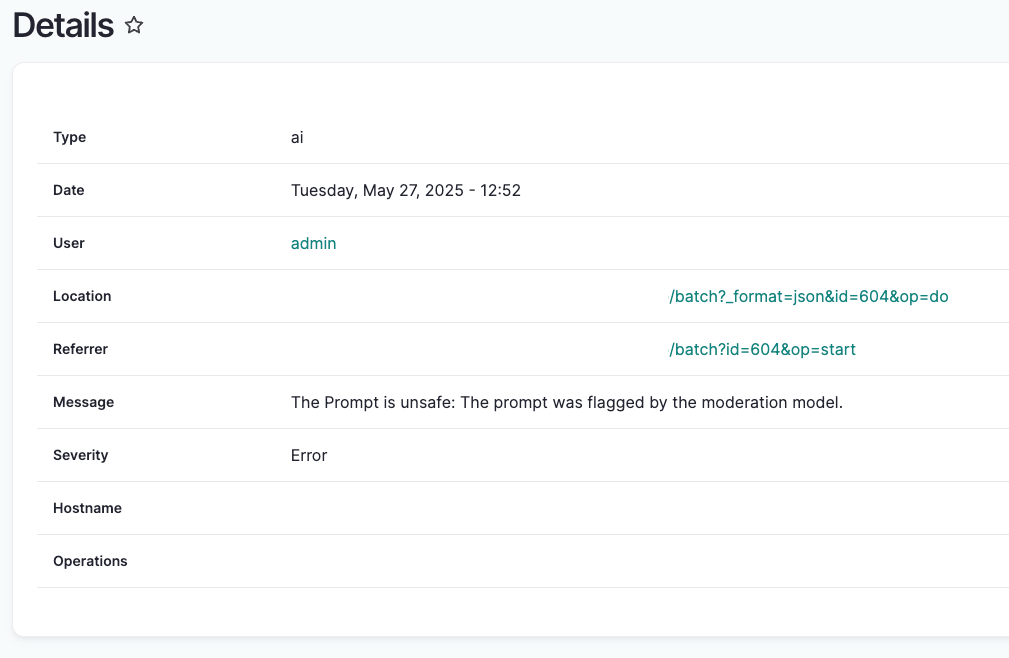Click the star icon next to Details
Image resolution: width=1009 pixels, height=658 pixels.
(x=133, y=26)
